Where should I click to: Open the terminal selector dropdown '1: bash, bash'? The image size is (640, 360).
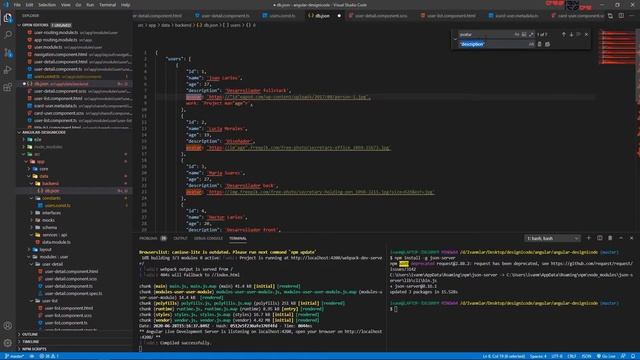[552, 238]
